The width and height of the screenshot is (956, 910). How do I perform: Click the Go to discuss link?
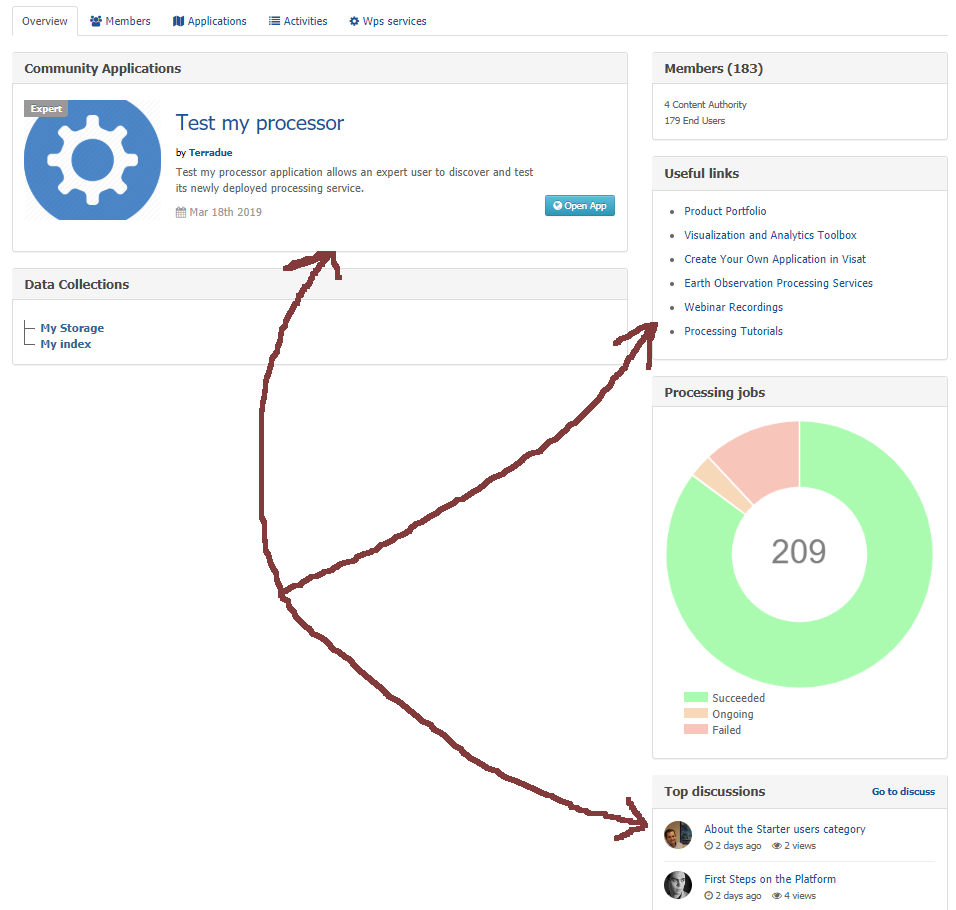pyautogui.click(x=903, y=792)
